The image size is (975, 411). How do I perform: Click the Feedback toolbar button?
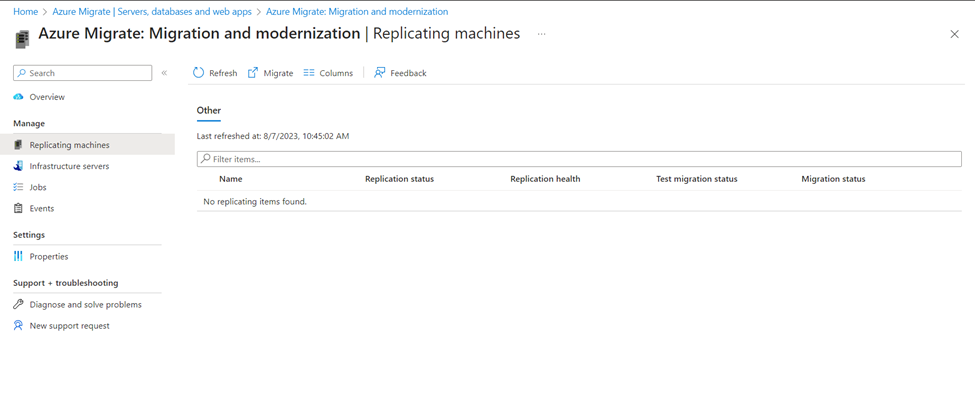click(400, 73)
